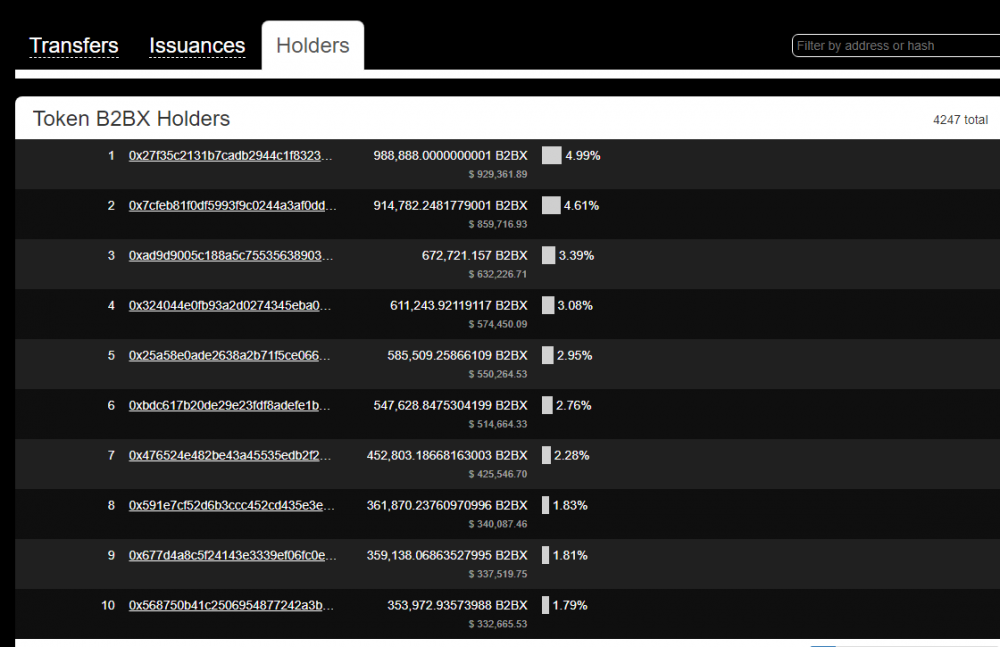Click the $ 574,450.09 value
Screen dimensions: 1000x647
(x=498, y=324)
